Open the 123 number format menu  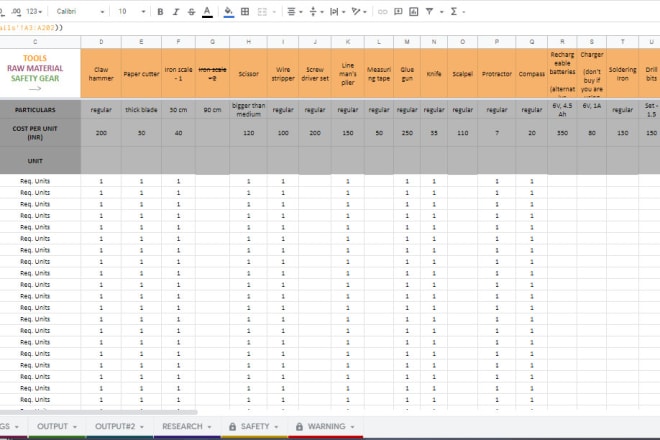coord(34,12)
